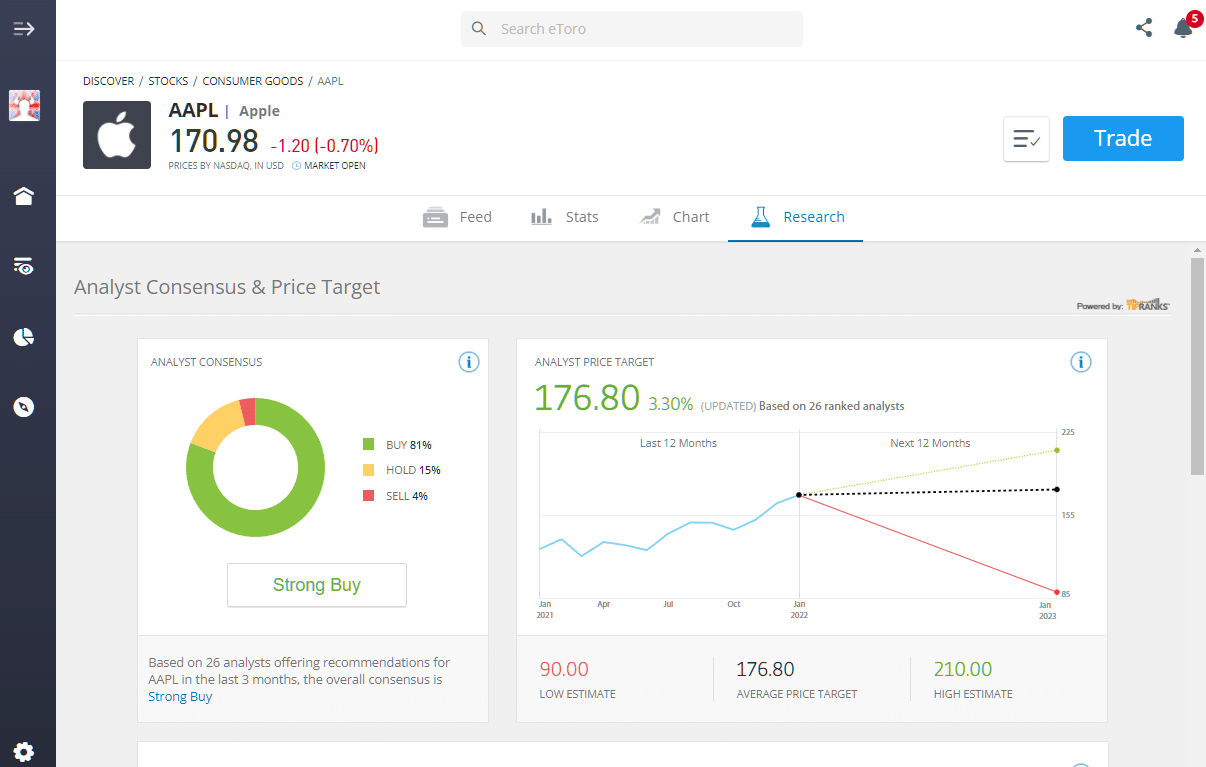This screenshot has width=1206, height=767.
Task: Click the MARKET OPEN status text
Action: [335, 166]
